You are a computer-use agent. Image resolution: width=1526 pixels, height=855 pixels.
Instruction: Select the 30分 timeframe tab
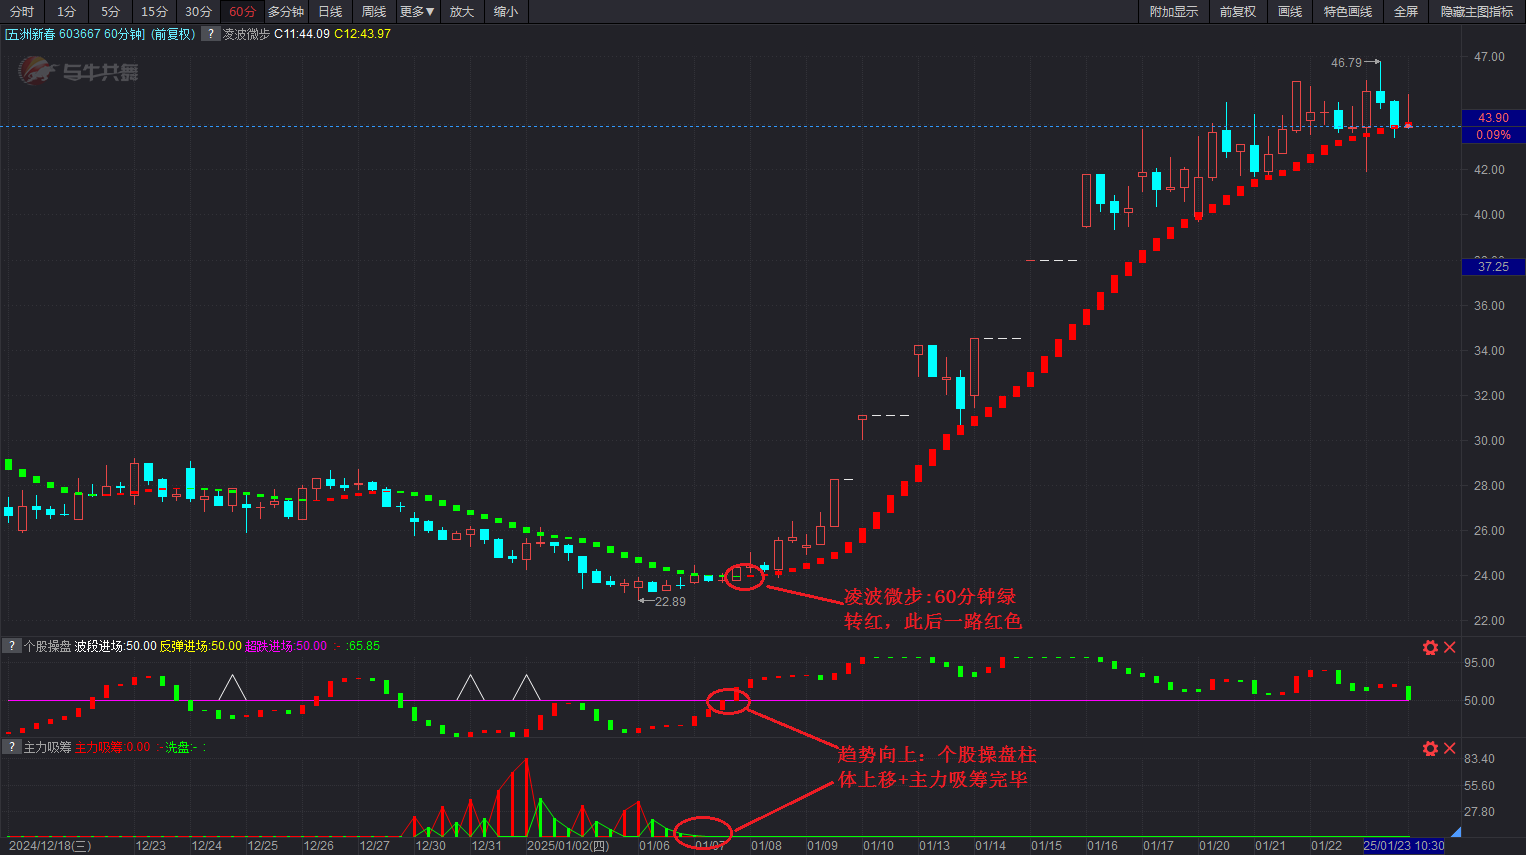(x=198, y=11)
